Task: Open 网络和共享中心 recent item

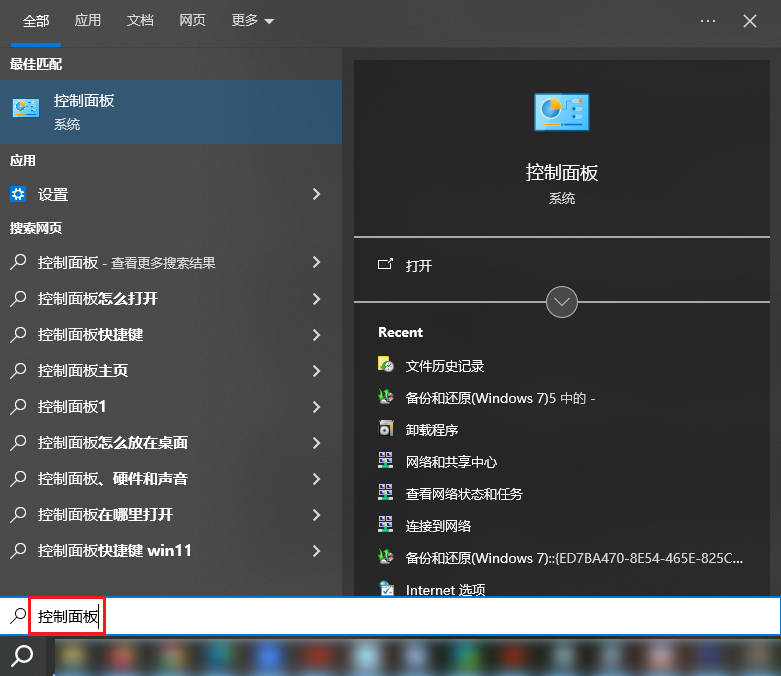Action: [x=450, y=462]
